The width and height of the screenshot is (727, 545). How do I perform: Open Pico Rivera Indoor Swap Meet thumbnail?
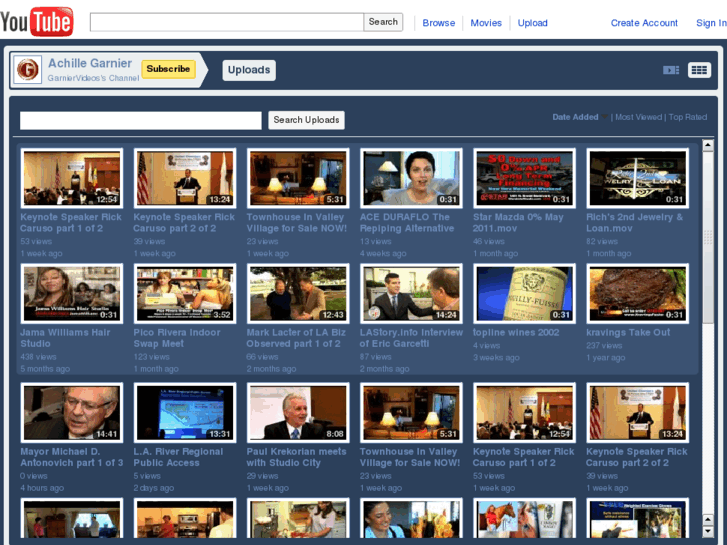coord(185,294)
